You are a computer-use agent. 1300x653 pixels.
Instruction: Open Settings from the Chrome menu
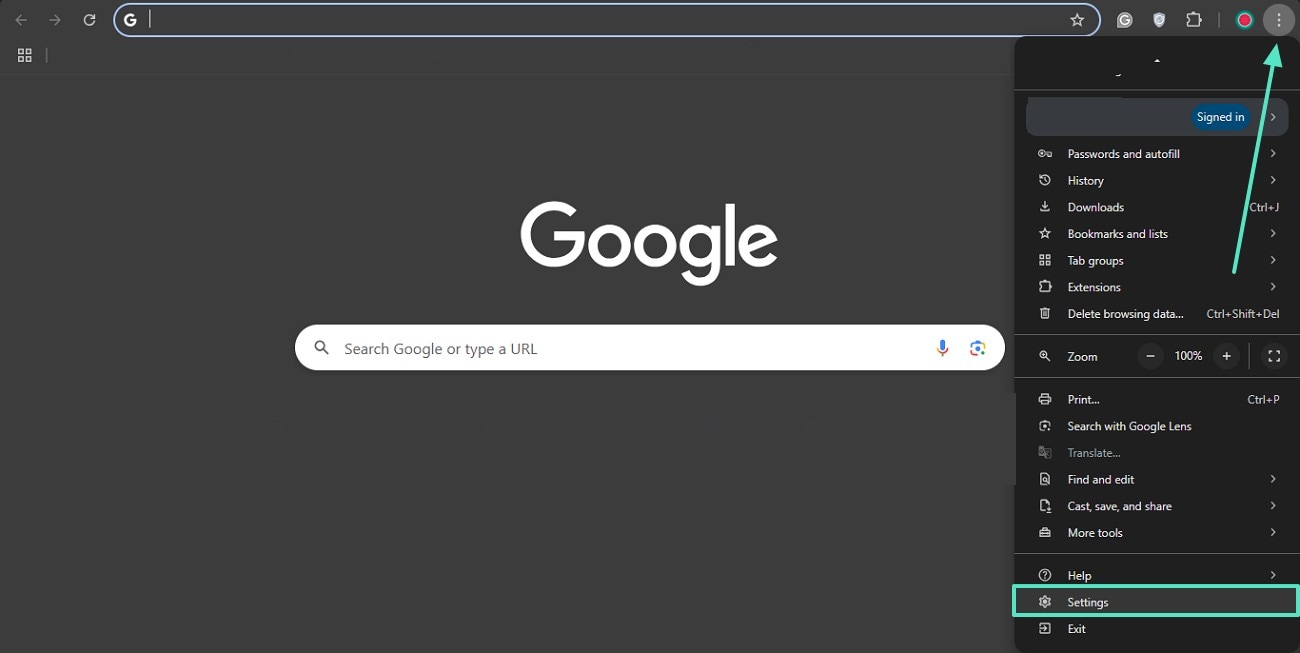point(1157,602)
